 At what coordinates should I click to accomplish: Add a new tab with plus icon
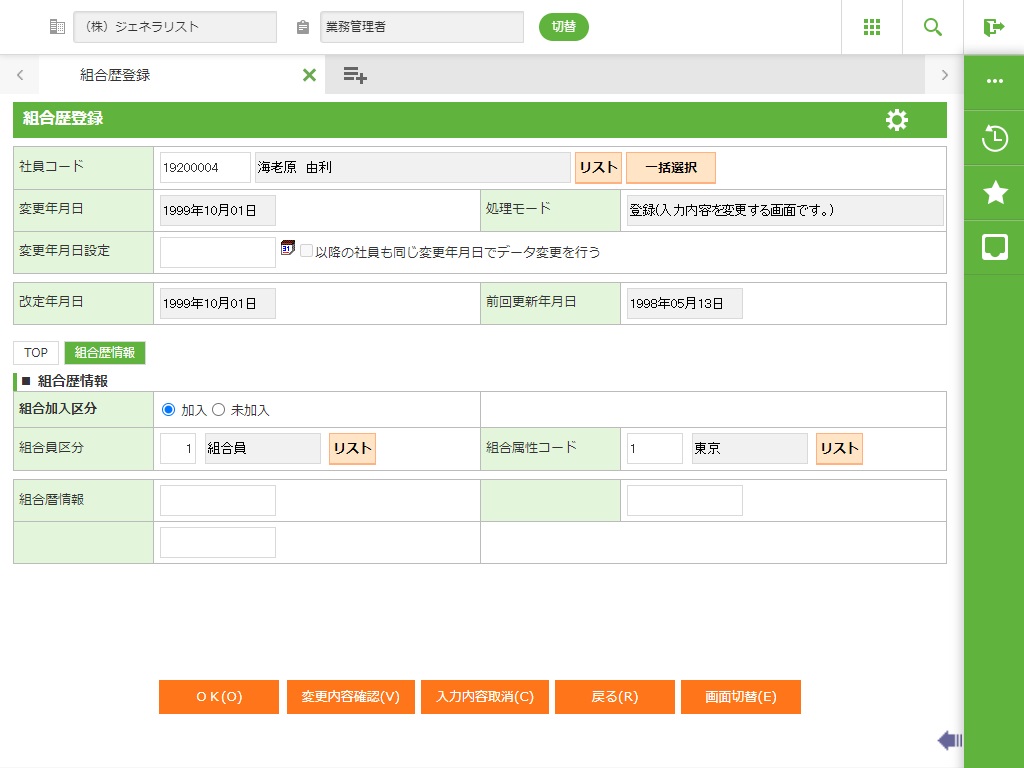pyautogui.click(x=355, y=75)
